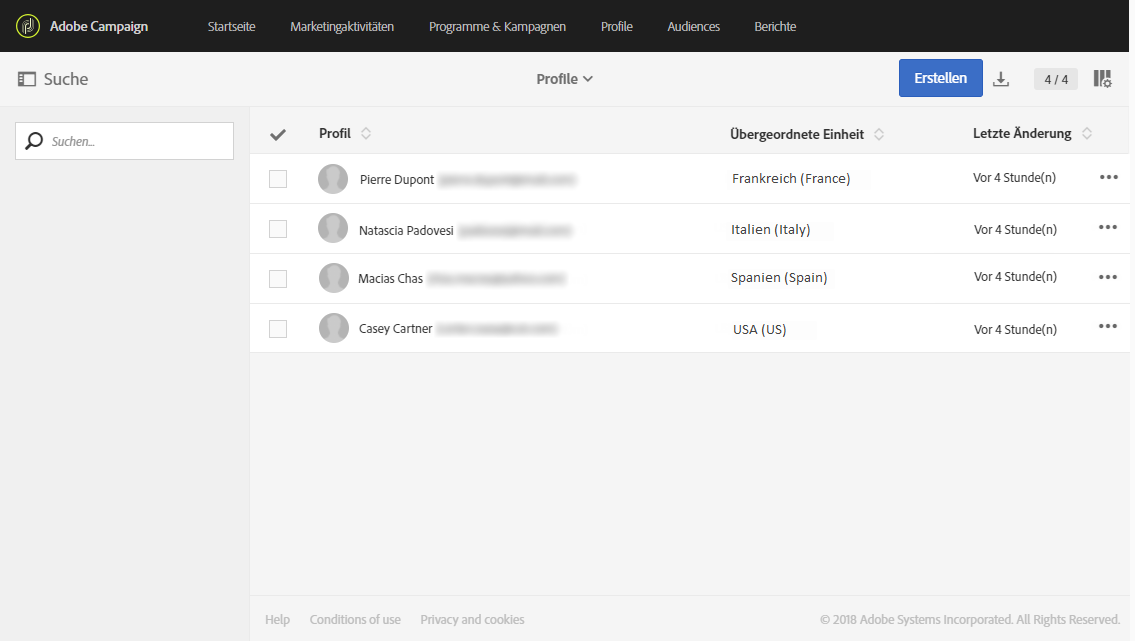
Task: Go to Programme & Kampagnen
Action: coord(497,26)
